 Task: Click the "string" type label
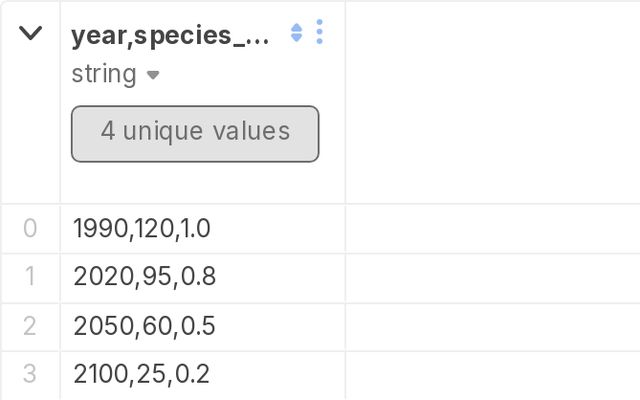(104, 74)
